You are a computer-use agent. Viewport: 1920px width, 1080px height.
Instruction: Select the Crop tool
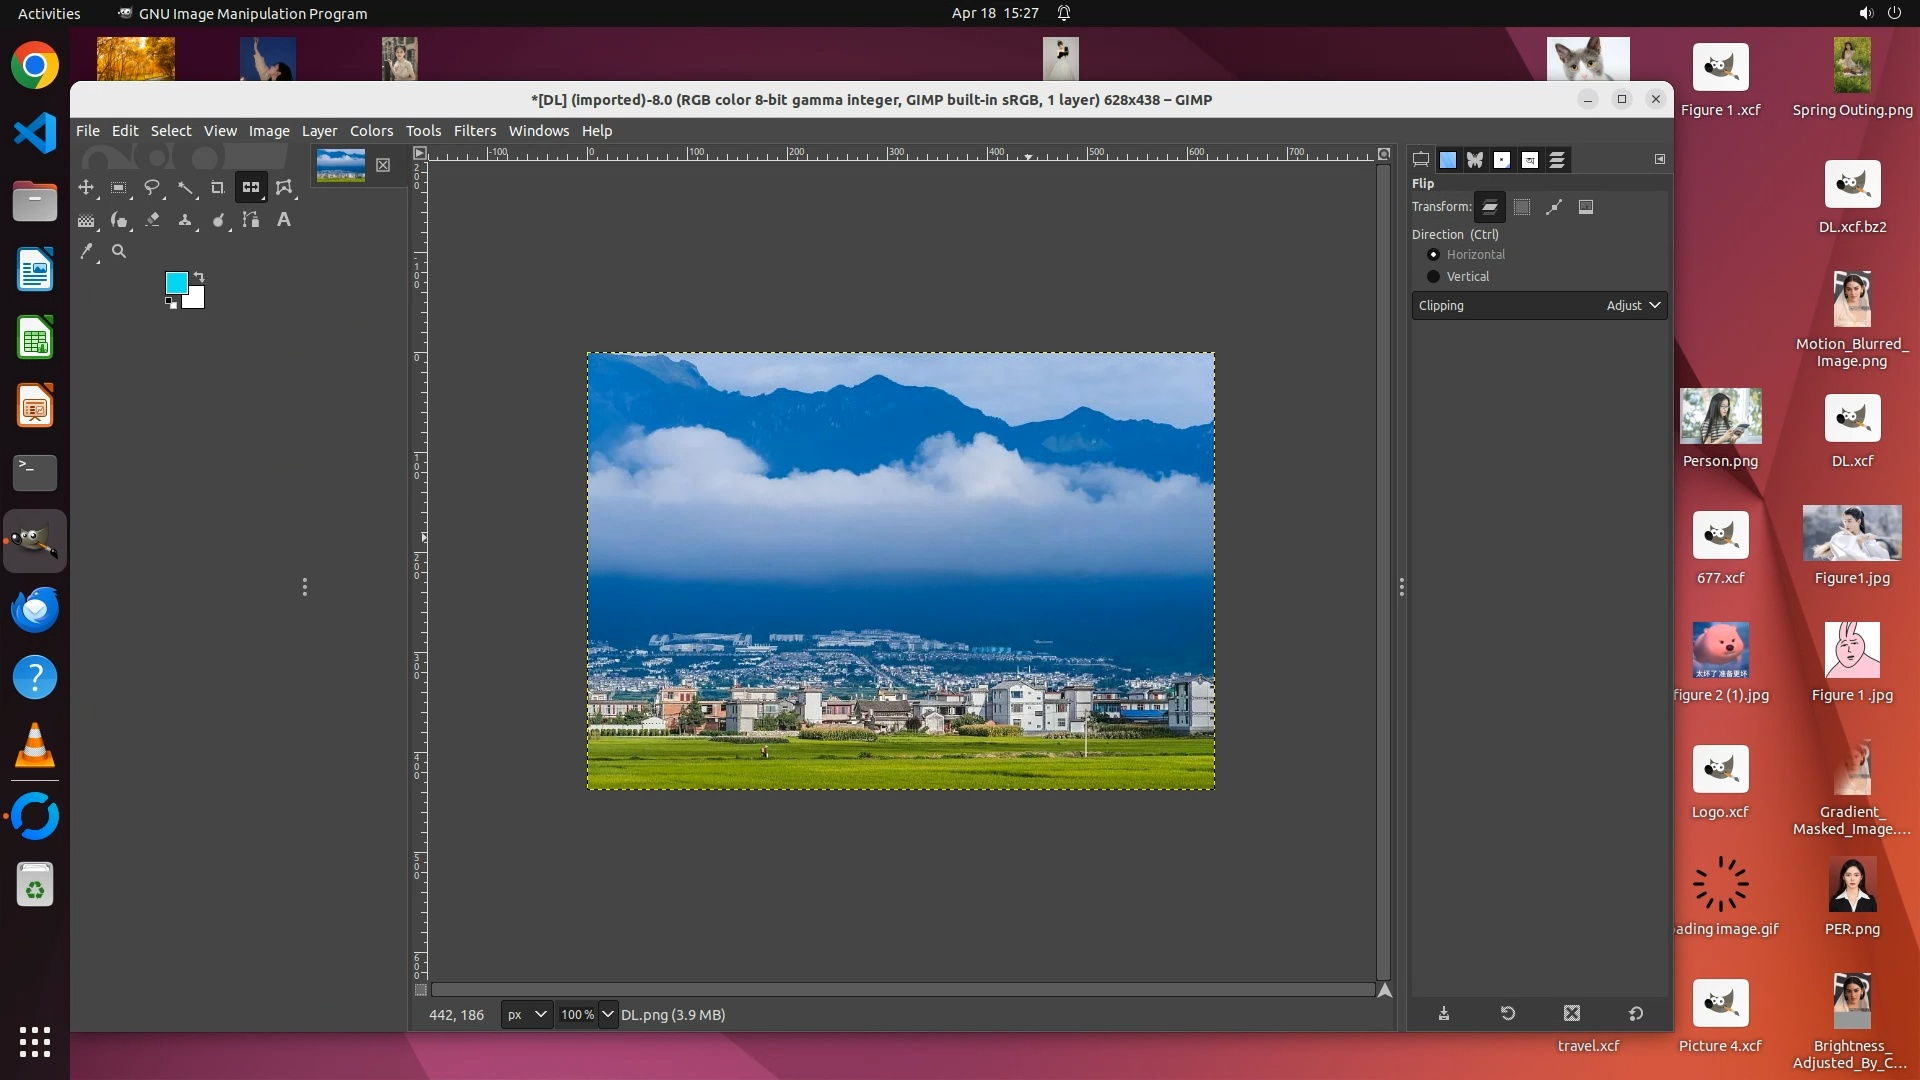click(217, 187)
